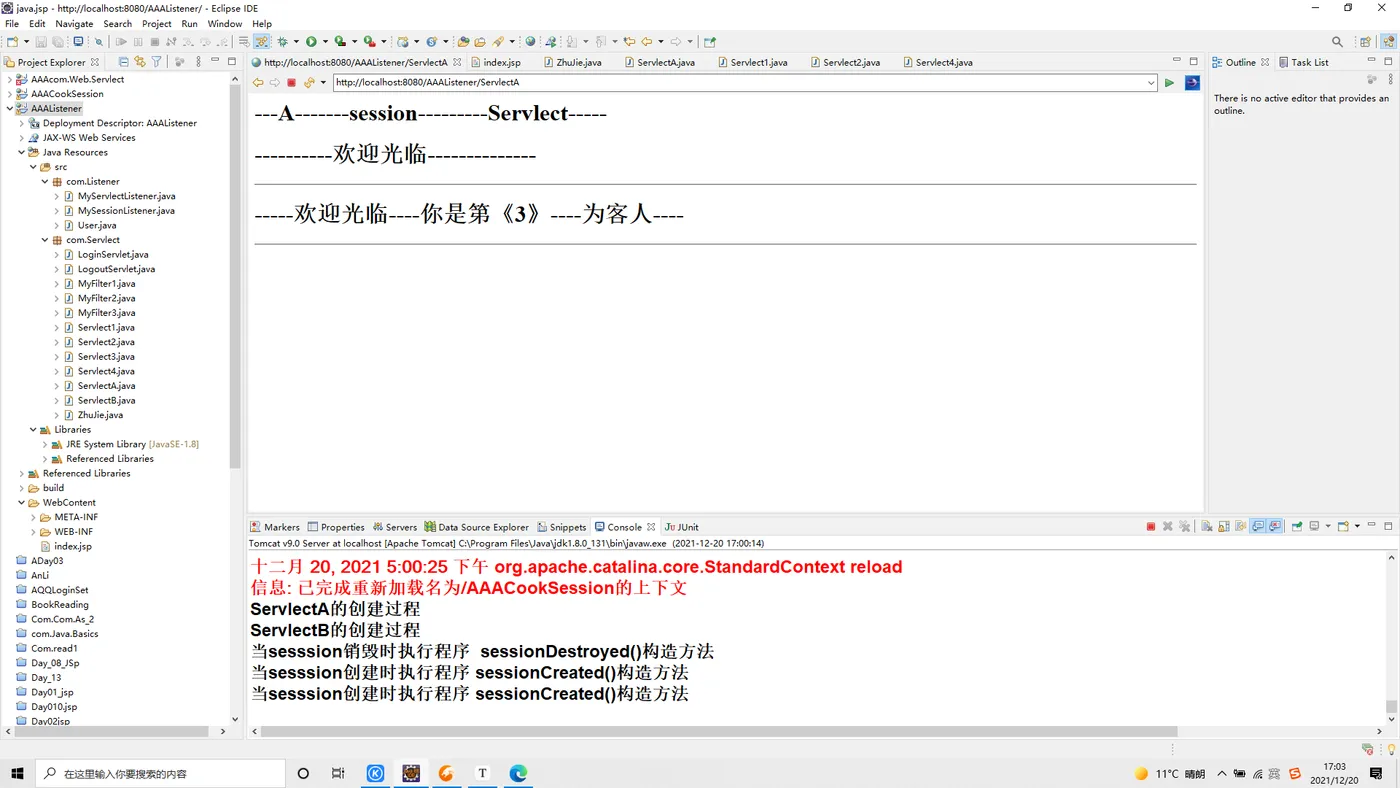Collapse the com.Servlect package
Screen dimensions: 1400x788
point(45,240)
